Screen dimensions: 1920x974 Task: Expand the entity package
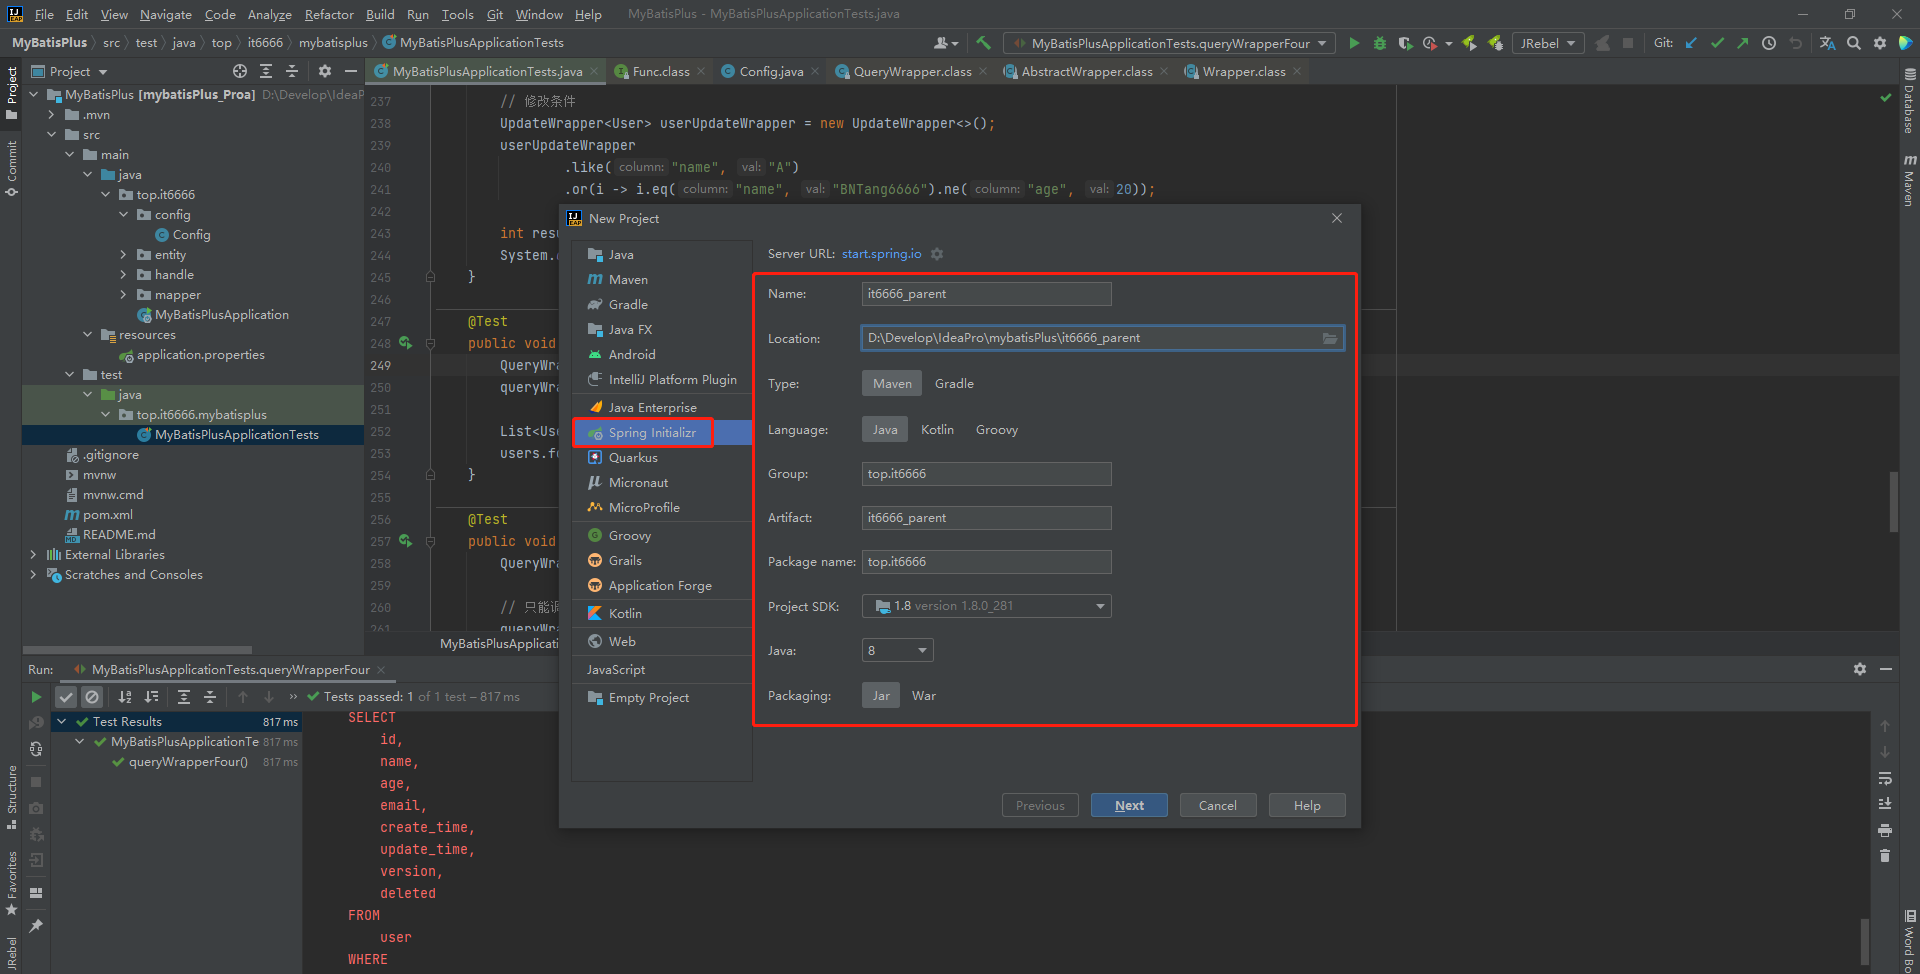click(x=124, y=255)
